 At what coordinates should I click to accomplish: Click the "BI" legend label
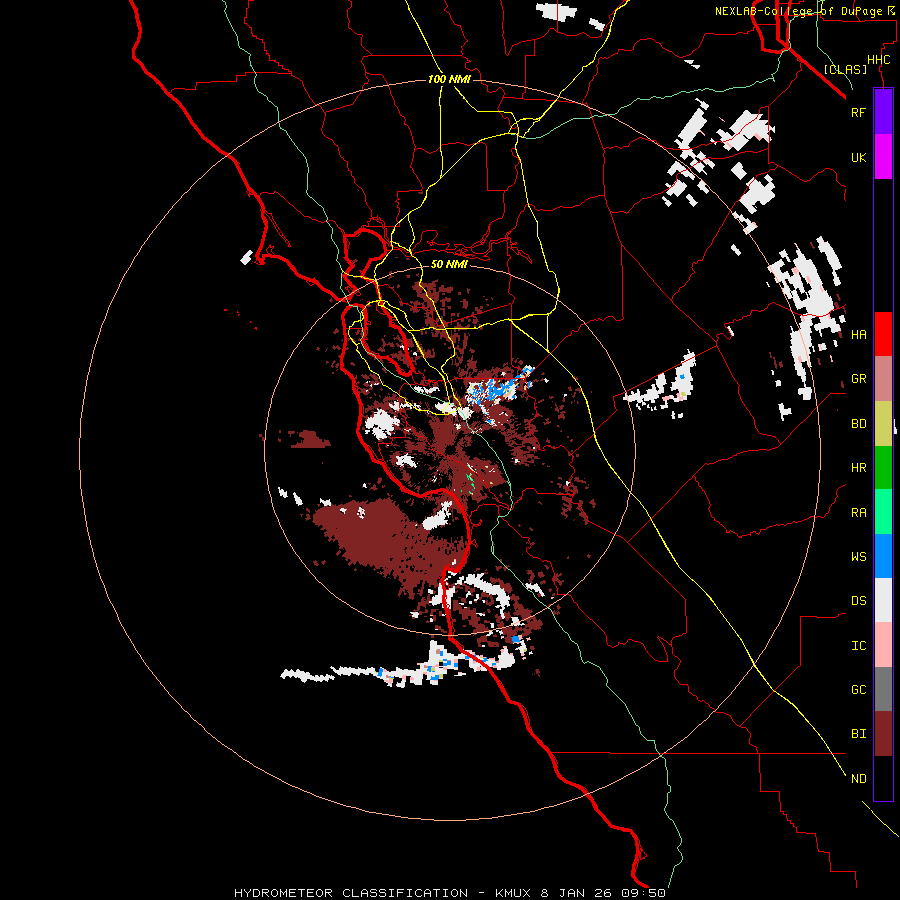pos(858,734)
